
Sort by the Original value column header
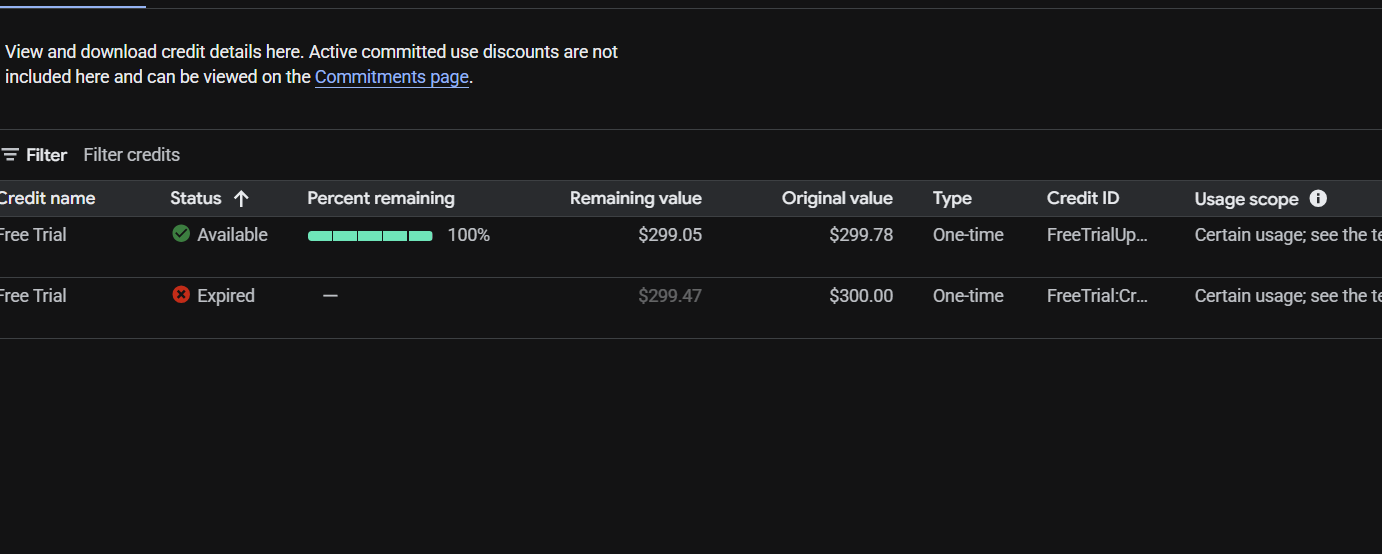[837, 198]
